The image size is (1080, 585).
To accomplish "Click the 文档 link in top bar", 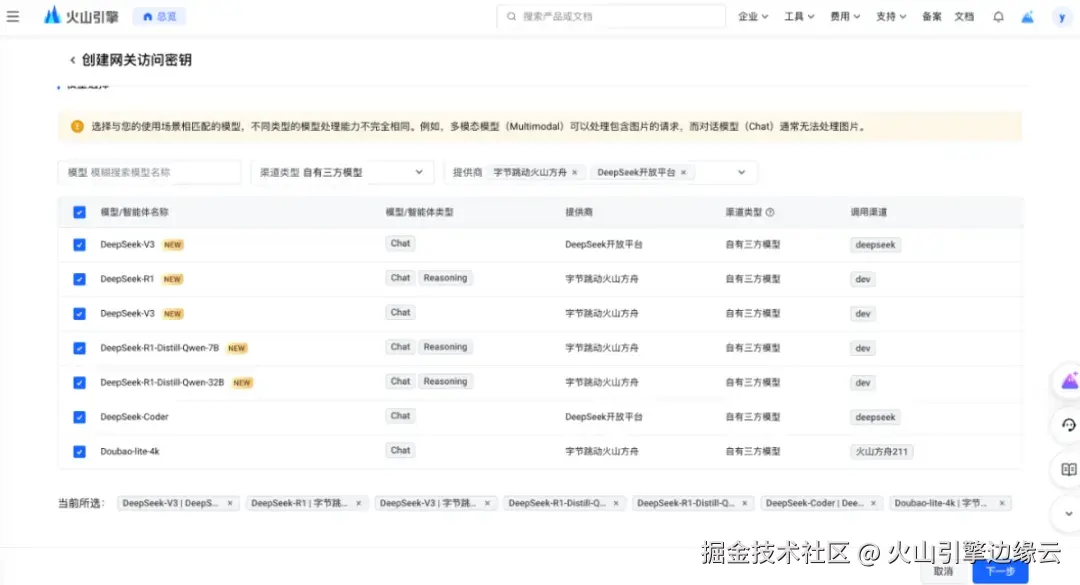I will pyautogui.click(x=962, y=16).
